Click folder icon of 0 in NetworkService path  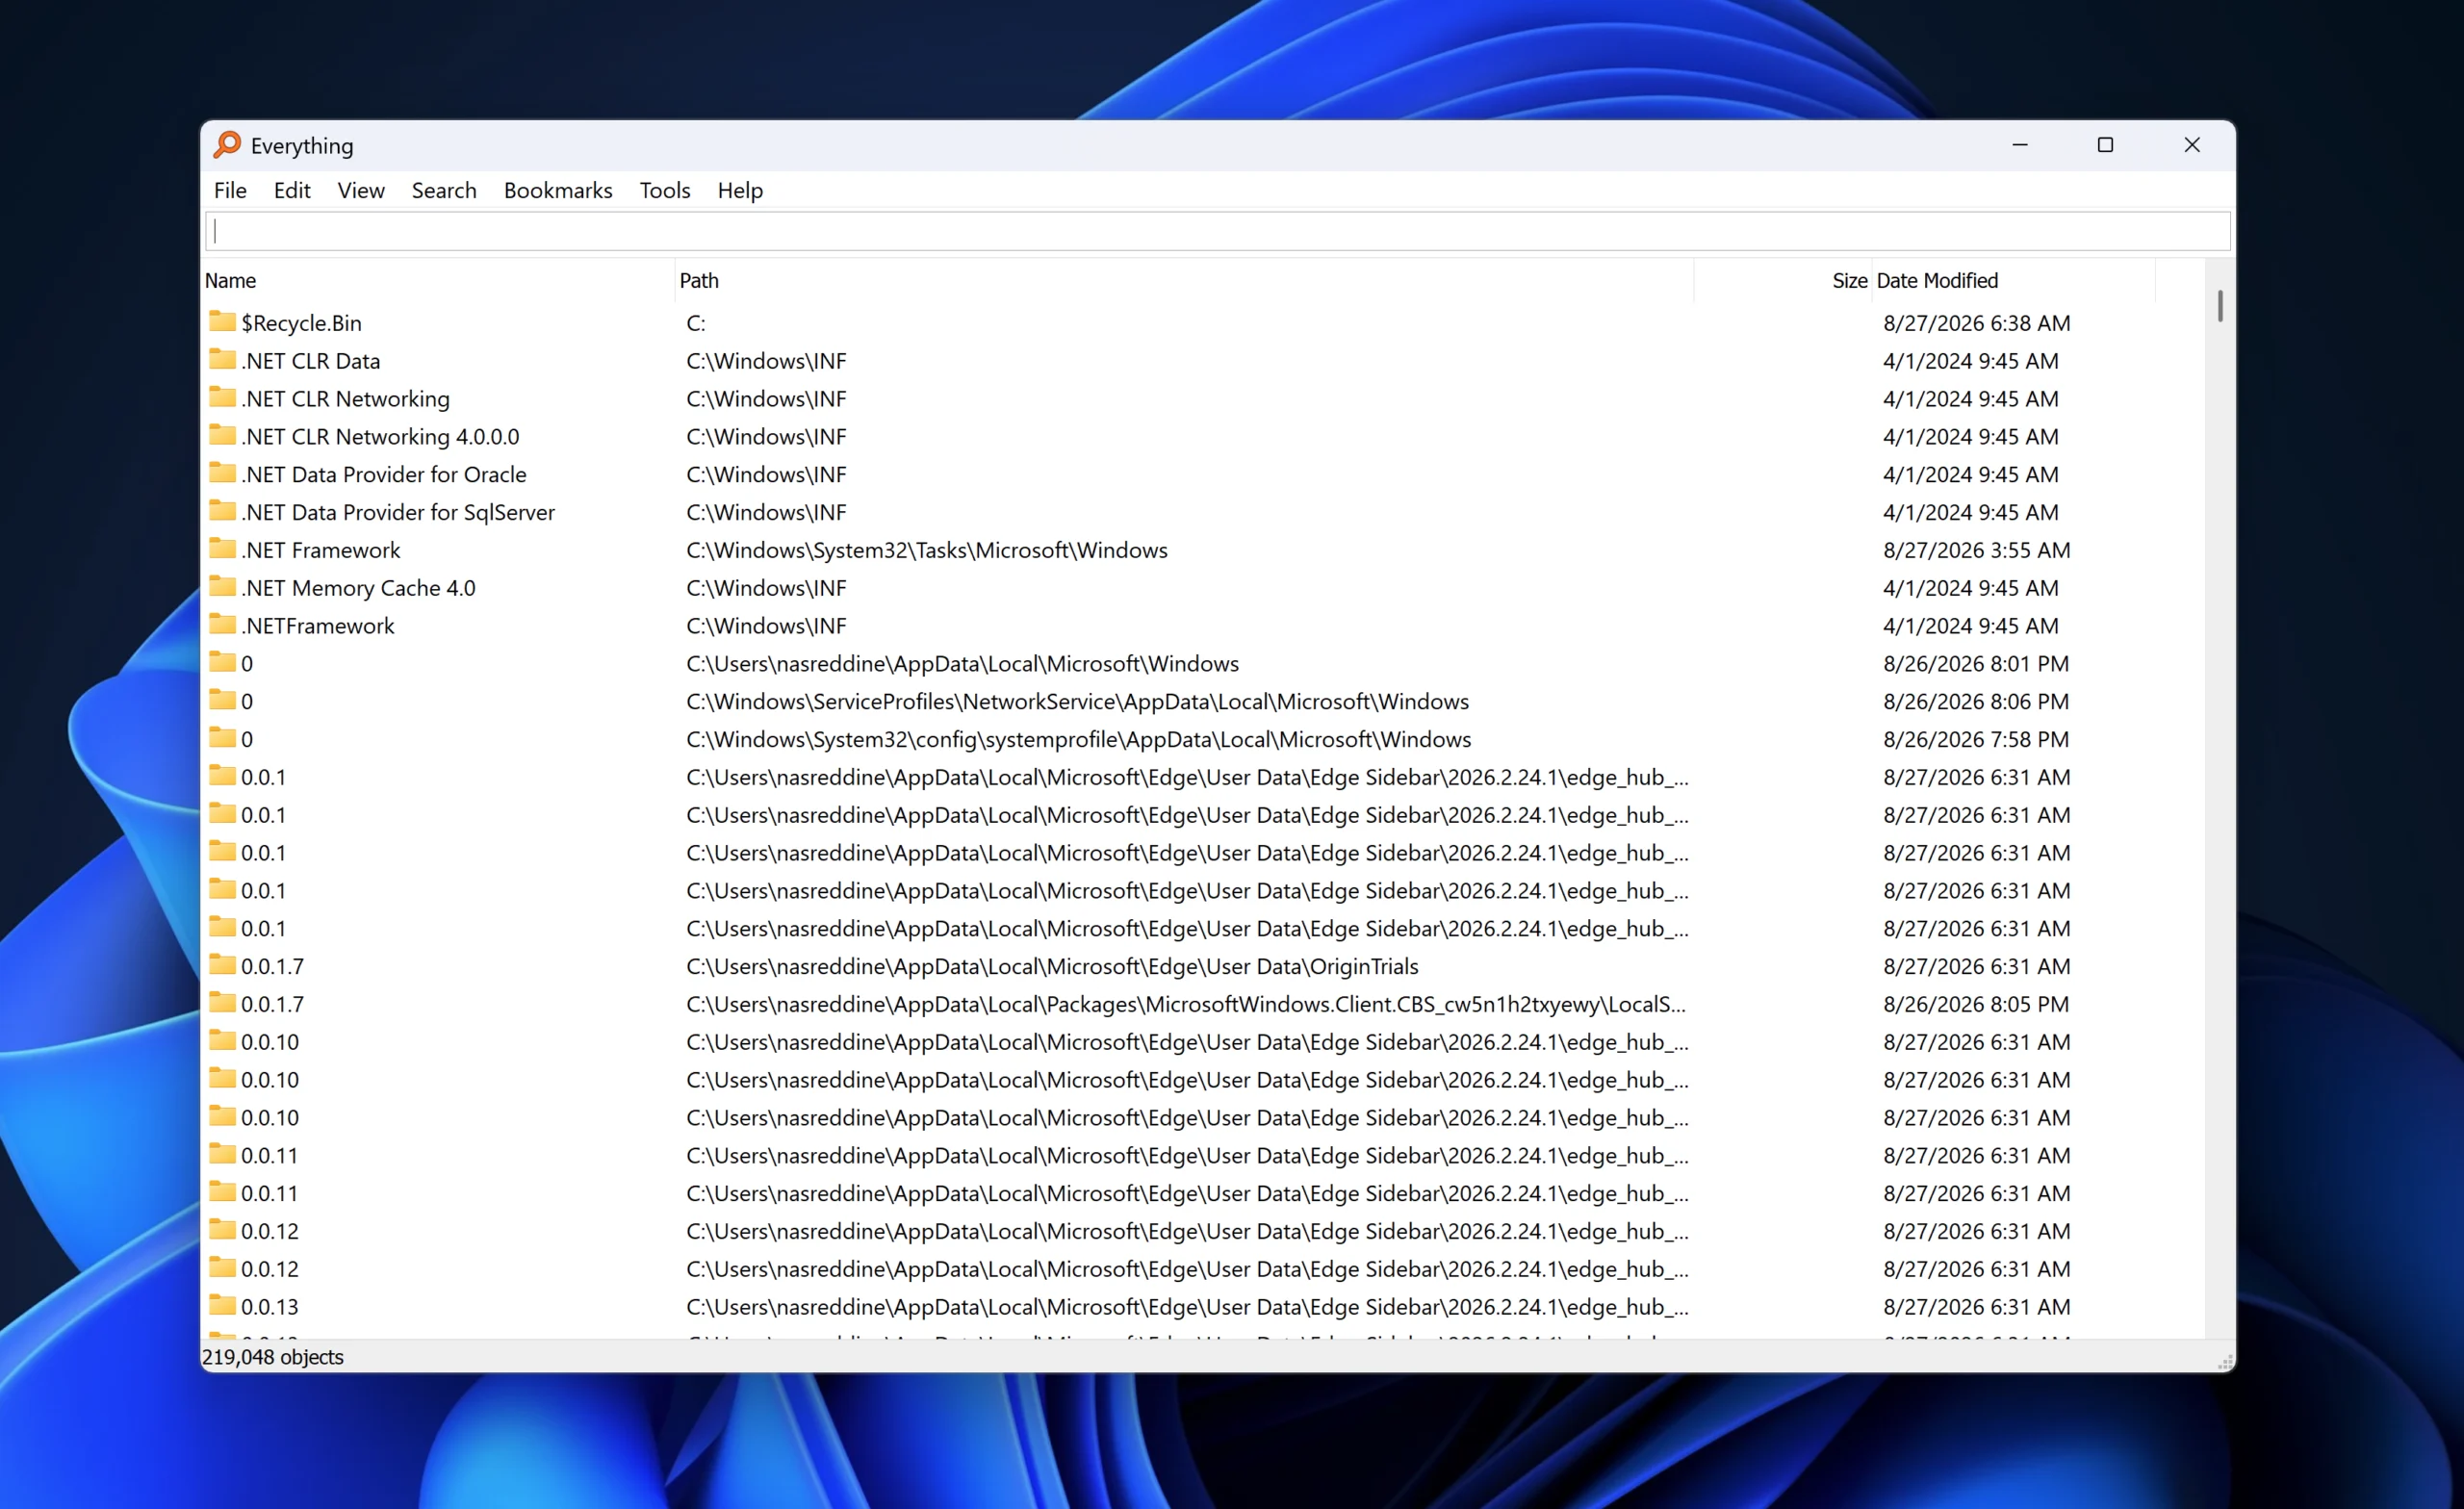pos(222,700)
